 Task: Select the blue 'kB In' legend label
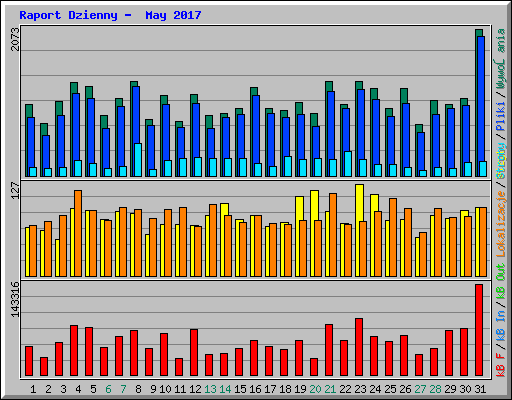tap(501, 326)
